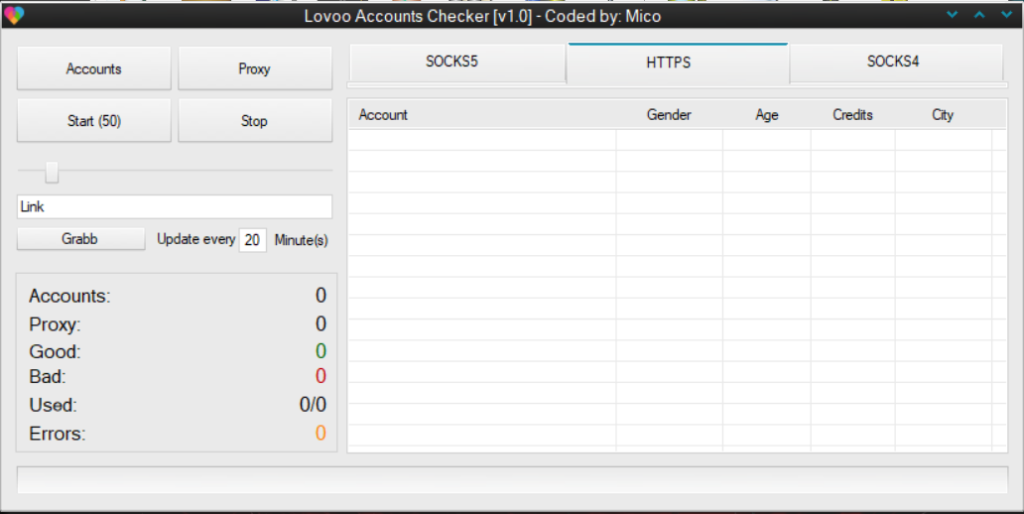
Task: Click the Proxy: statistic label
Action: click(55, 325)
